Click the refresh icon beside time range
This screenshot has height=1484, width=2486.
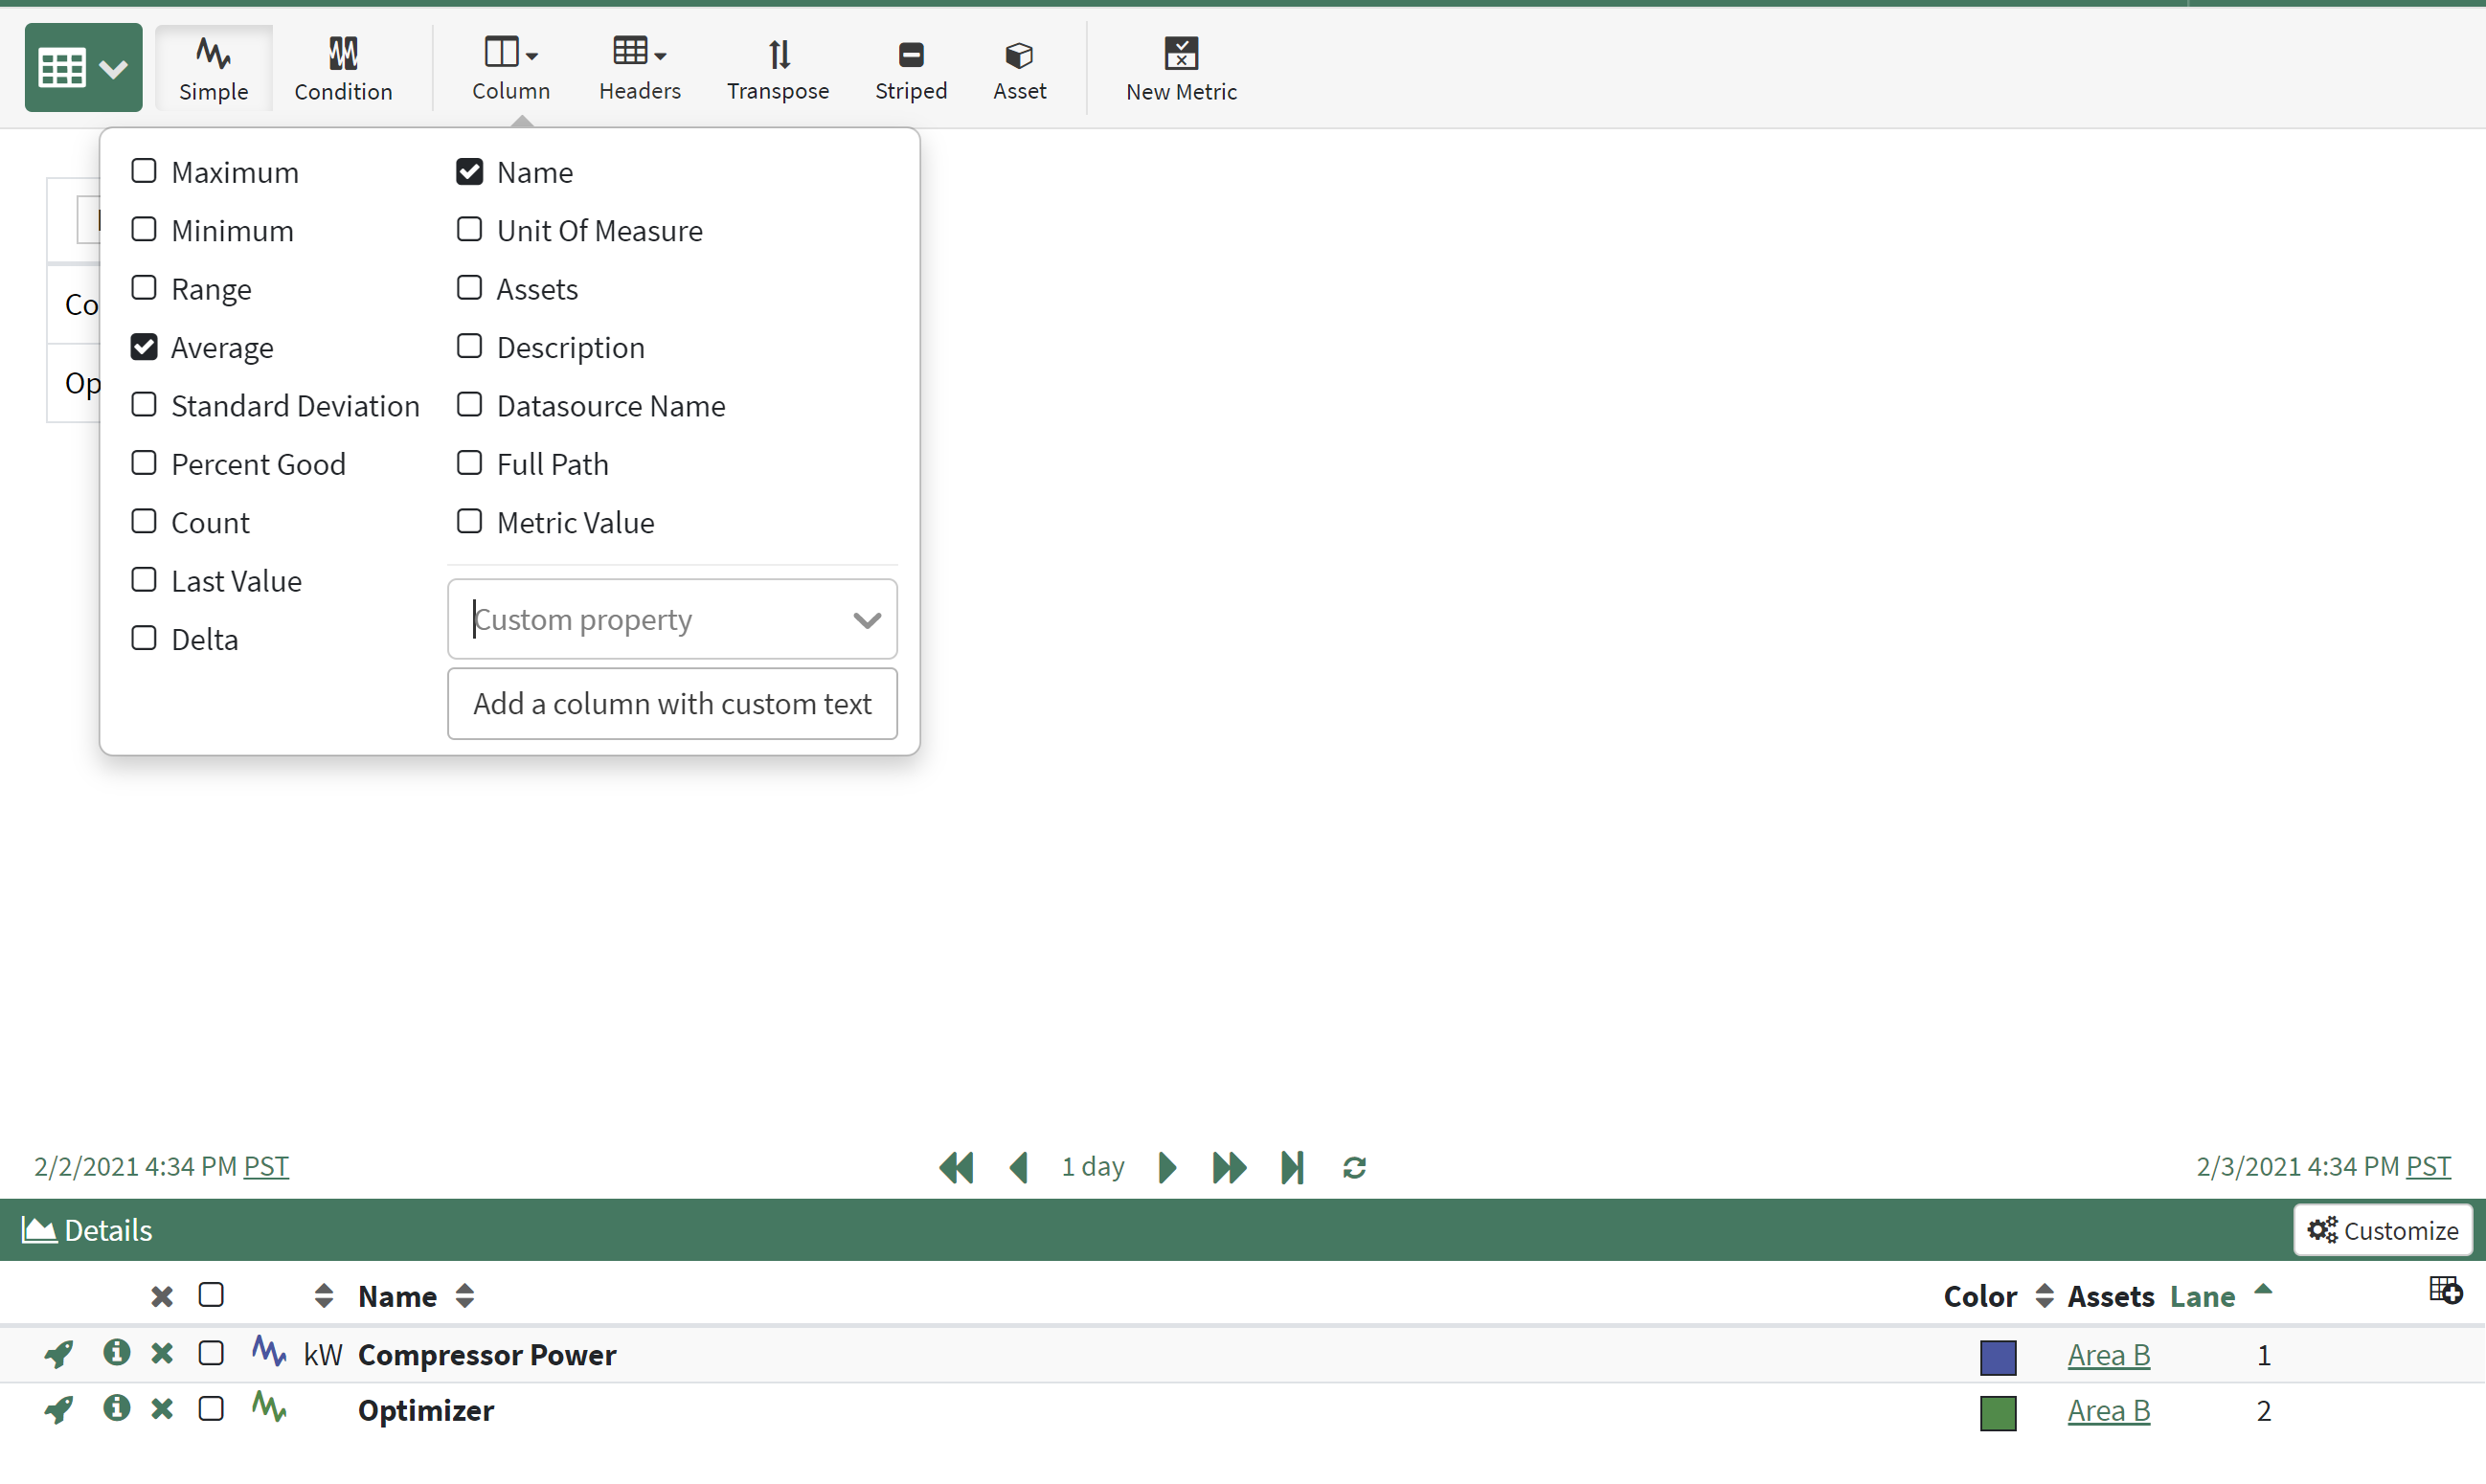coord(1354,1167)
